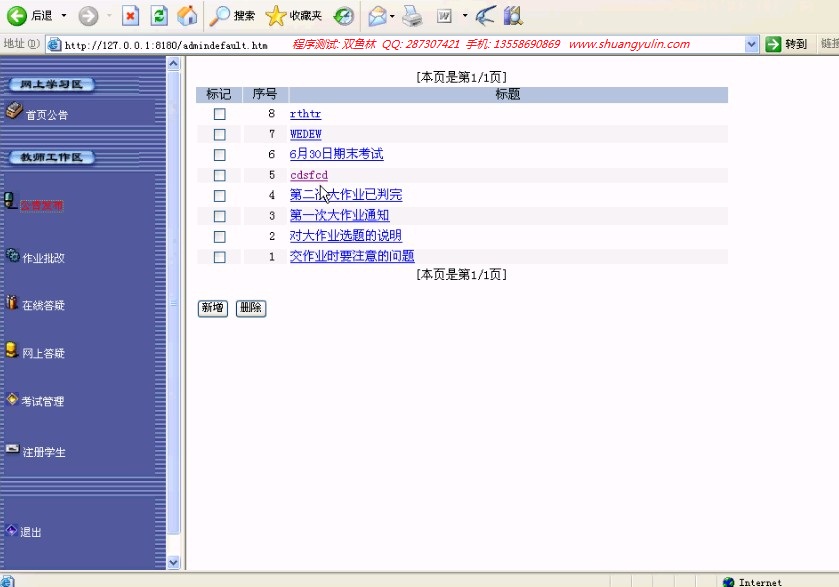The image size is (839, 587).
Task: Open the cdsfcd announcement link
Action: pos(309,175)
